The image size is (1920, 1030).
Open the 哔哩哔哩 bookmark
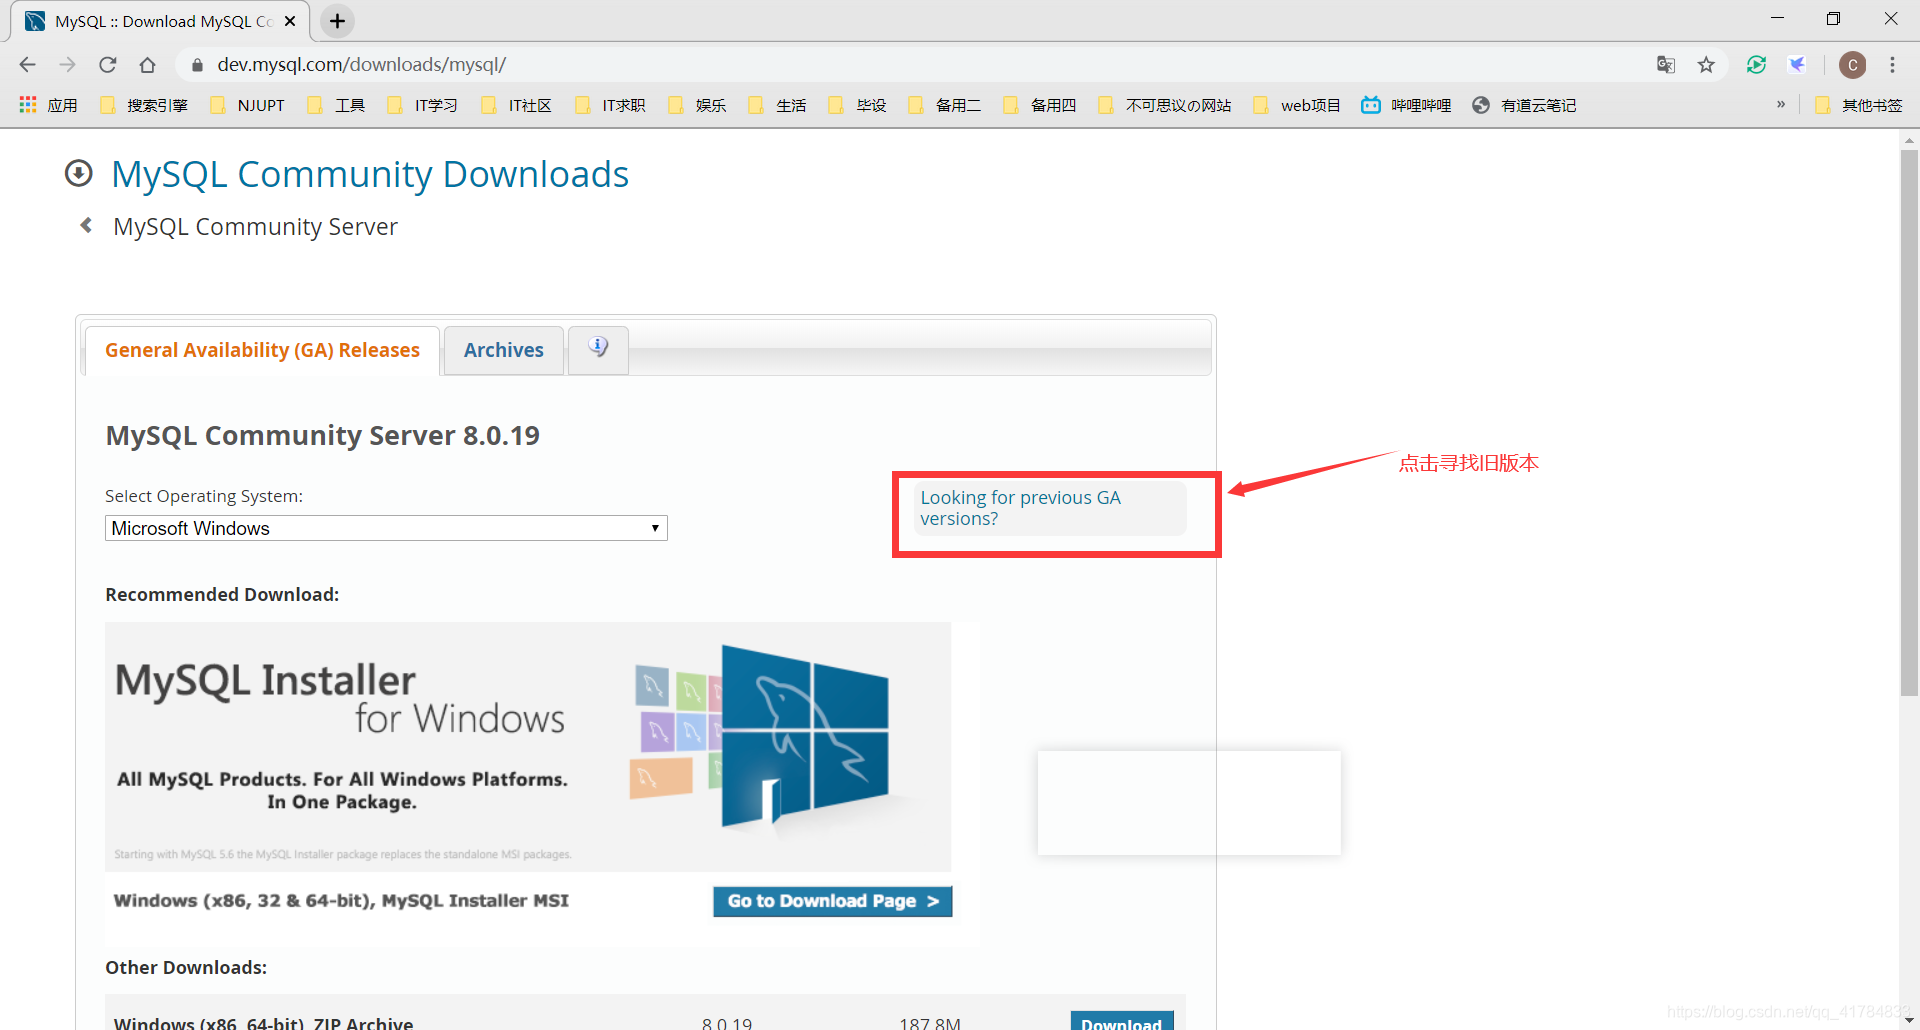pyautogui.click(x=1406, y=105)
